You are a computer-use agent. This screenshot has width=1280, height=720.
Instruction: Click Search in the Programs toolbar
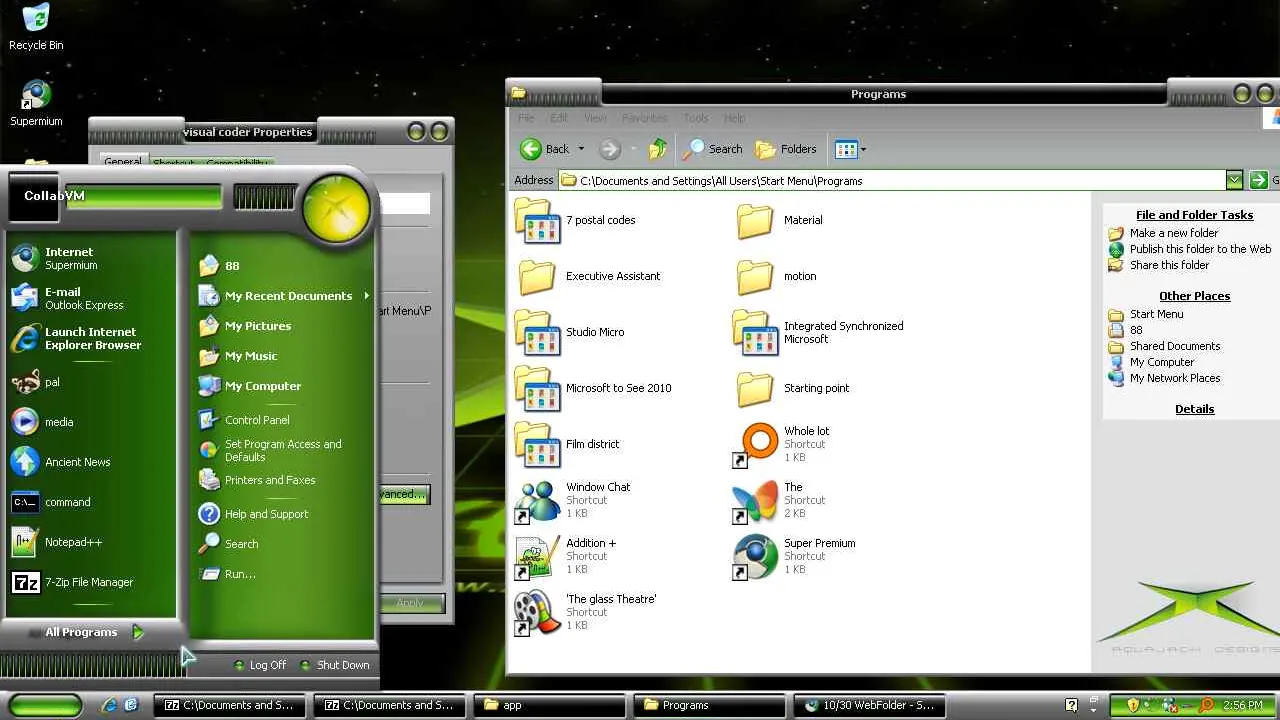[713, 149]
